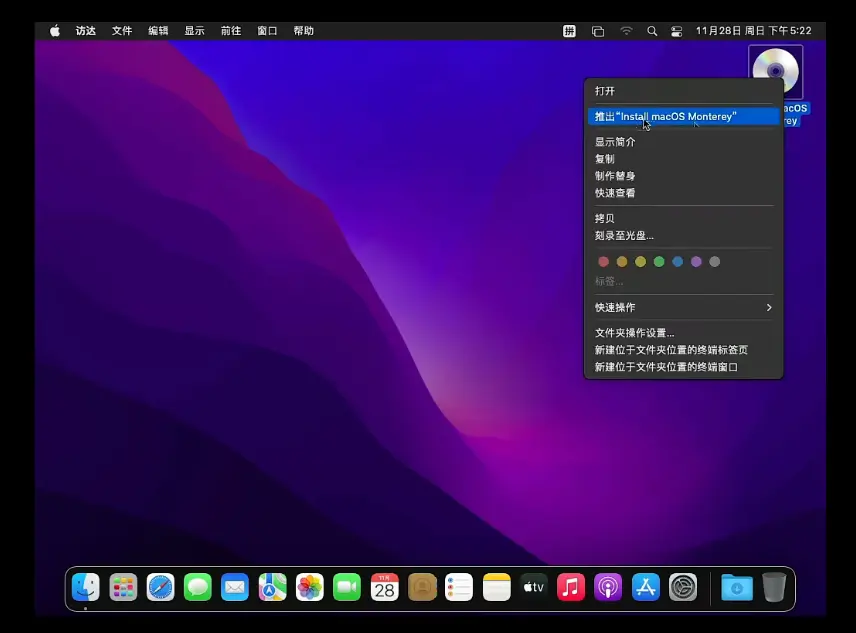Click the date and time display
Image resolution: width=856 pixels, height=633 pixels.
(x=753, y=31)
